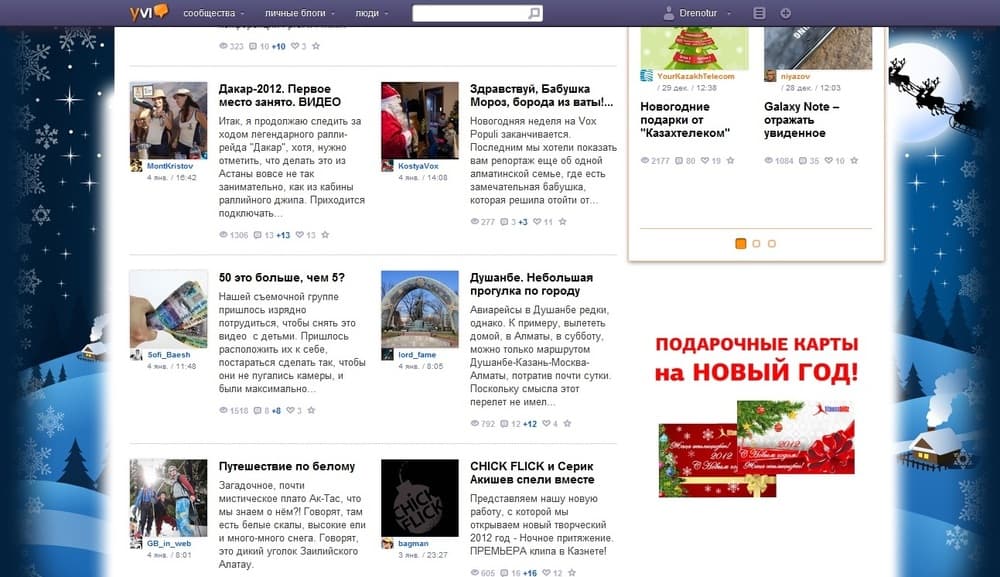This screenshot has width=1000, height=577.
Task: Like the Galaxy Note card heart icon
Action: (828, 161)
